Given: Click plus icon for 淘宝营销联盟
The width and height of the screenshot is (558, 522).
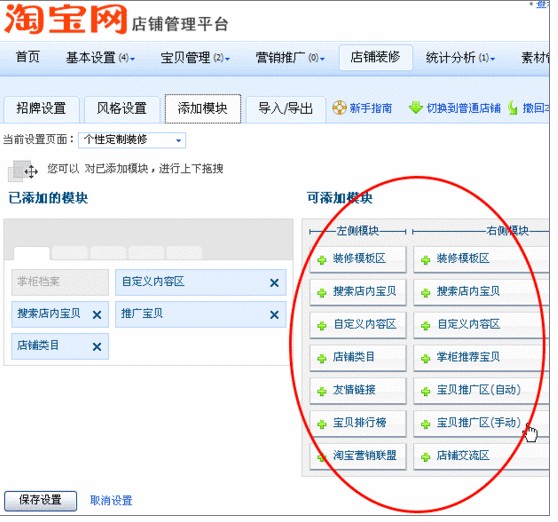Looking at the screenshot, I should 322,457.
